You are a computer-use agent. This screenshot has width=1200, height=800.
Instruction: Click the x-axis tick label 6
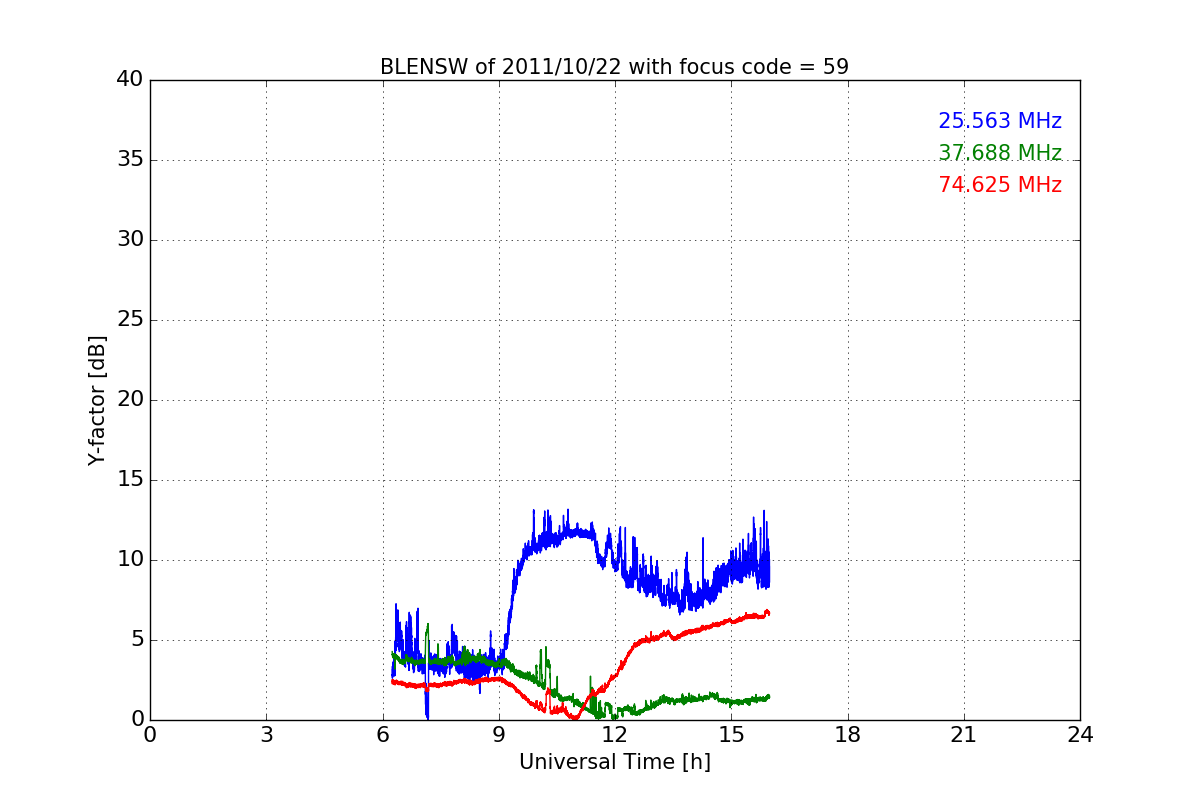pyautogui.click(x=382, y=735)
